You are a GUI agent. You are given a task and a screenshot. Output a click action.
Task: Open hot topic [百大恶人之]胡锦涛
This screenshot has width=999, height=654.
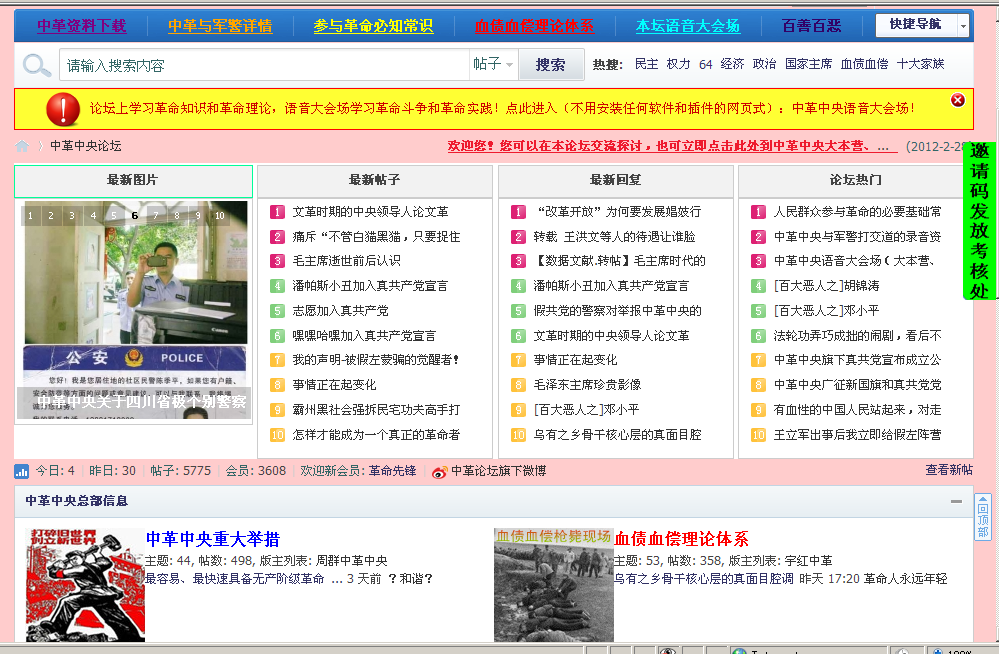826,286
